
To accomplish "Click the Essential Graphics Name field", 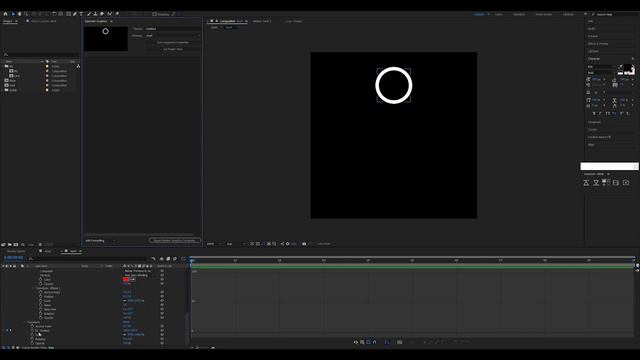I will [x=173, y=29].
